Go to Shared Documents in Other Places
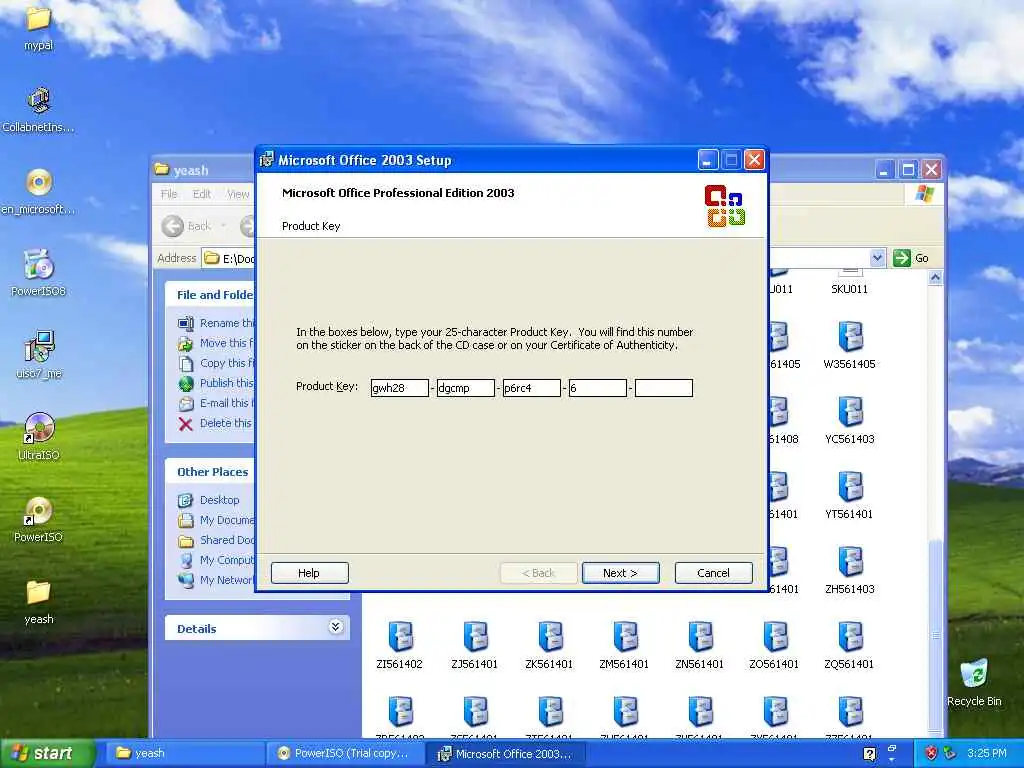 click(227, 540)
